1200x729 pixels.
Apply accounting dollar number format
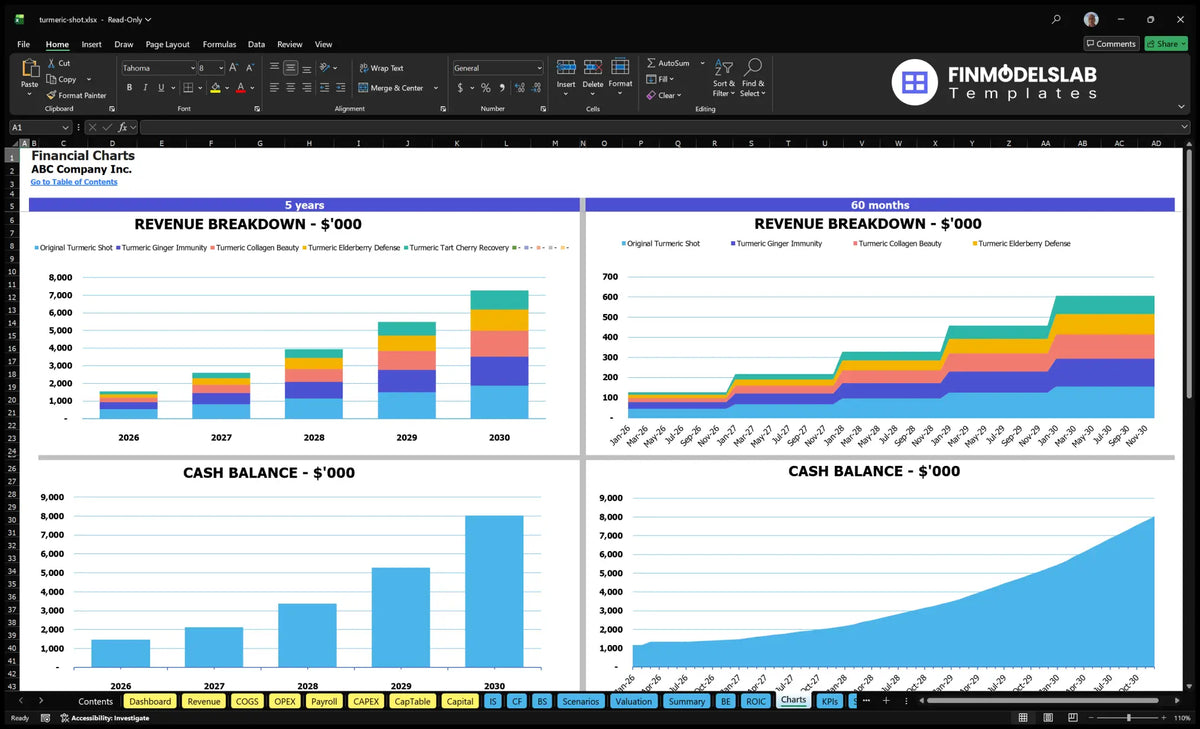(460, 88)
